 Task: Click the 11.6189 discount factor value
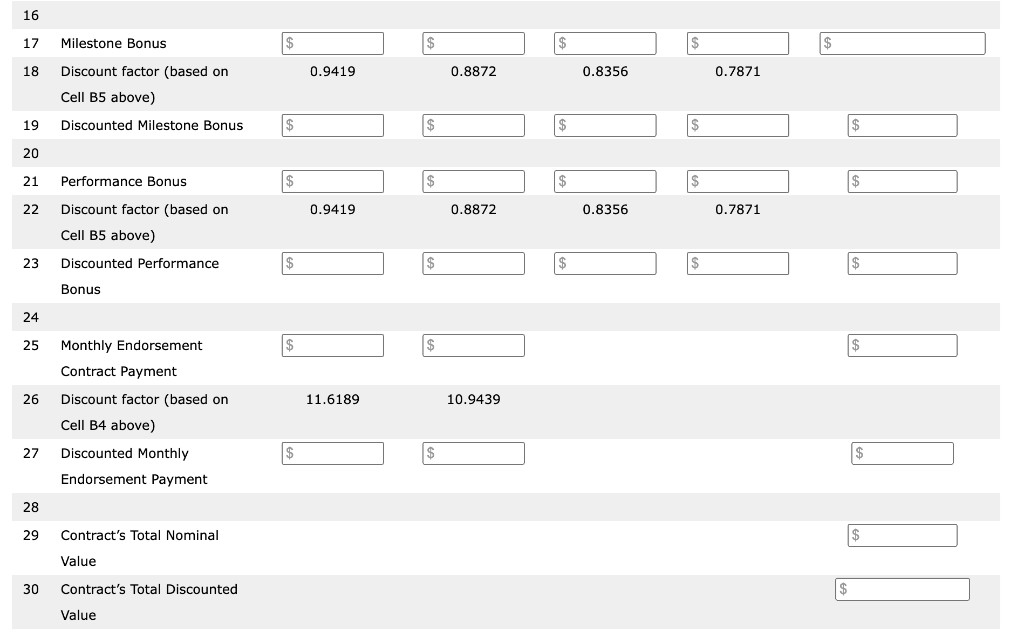(332, 400)
